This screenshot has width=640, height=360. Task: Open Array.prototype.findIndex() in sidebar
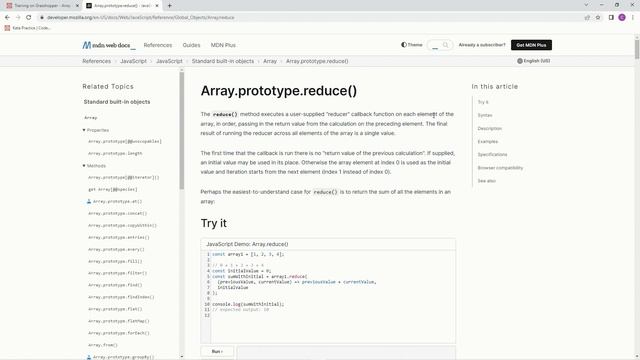click(121, 297)
